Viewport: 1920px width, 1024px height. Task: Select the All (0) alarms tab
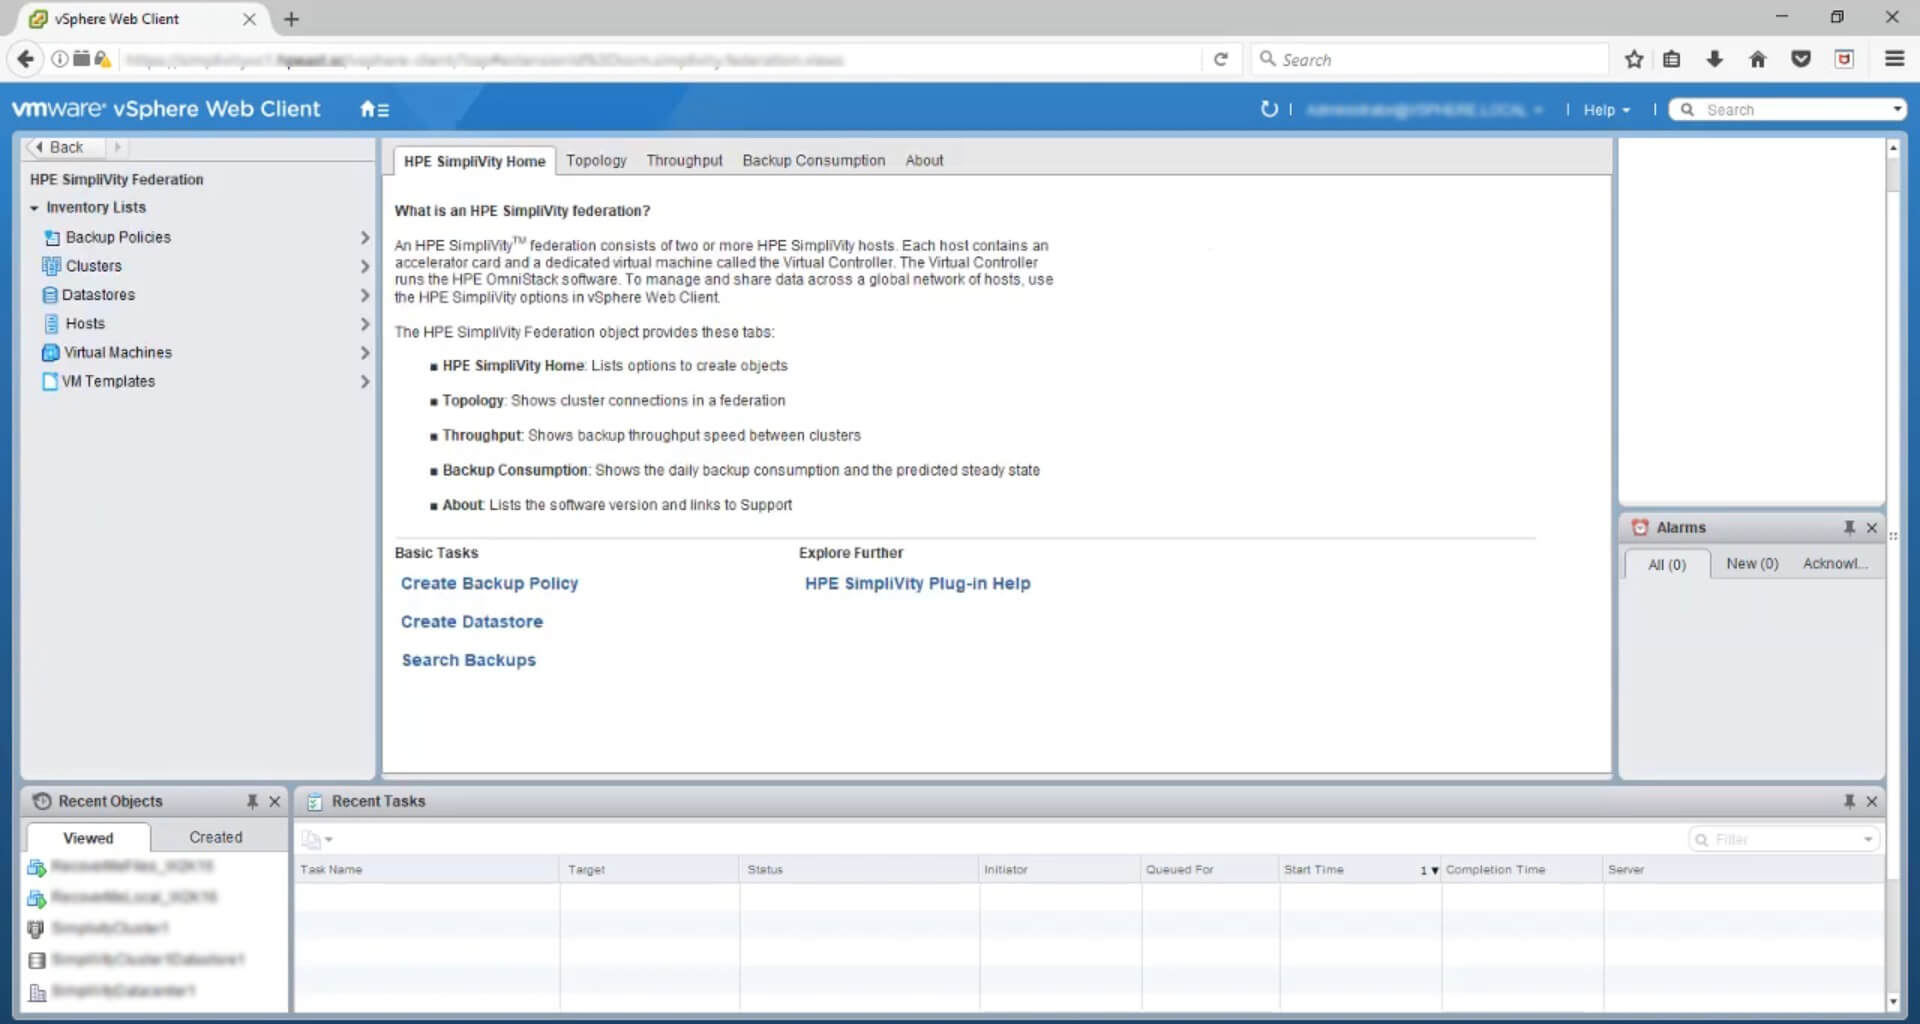[x=1667, y=564]
